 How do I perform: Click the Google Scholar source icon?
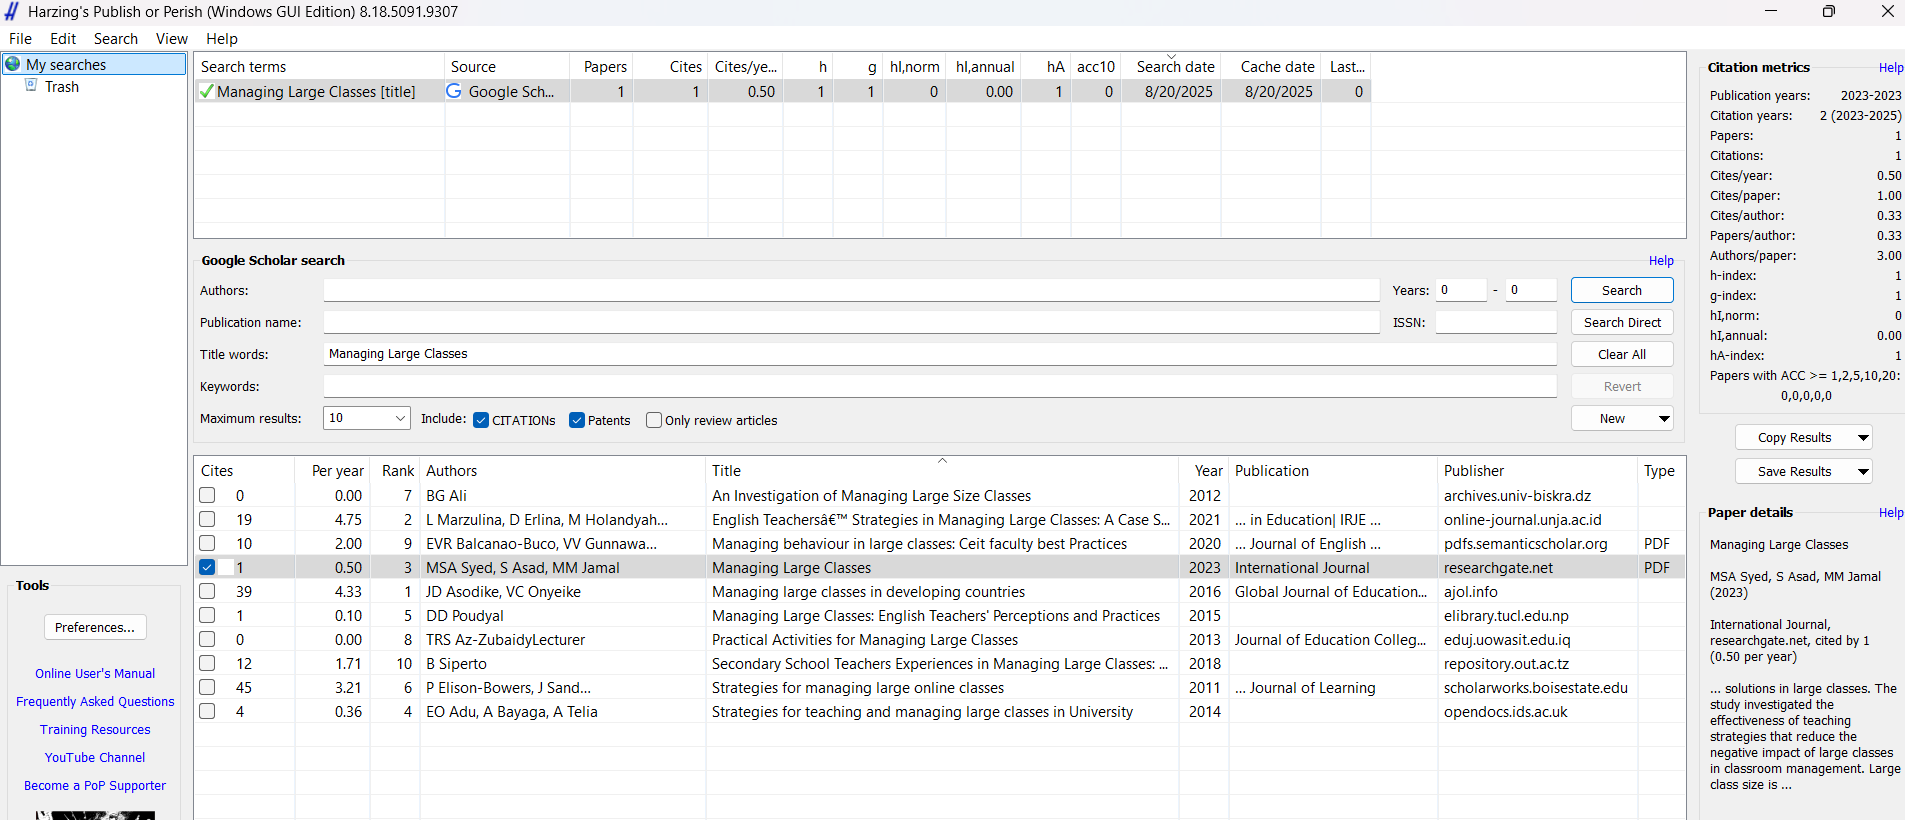(x=454, y=91)
